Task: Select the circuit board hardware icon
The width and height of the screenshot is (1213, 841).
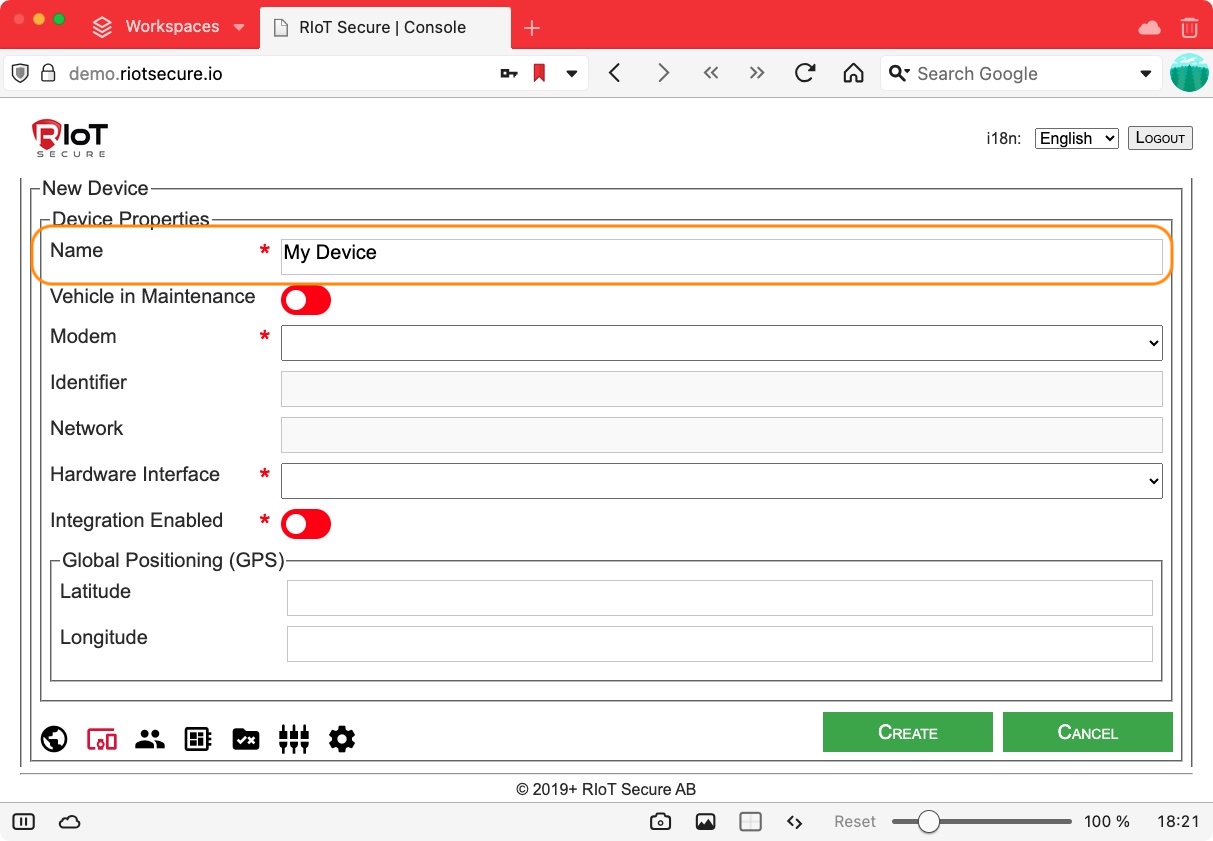Action: click(x=198, y=739)
